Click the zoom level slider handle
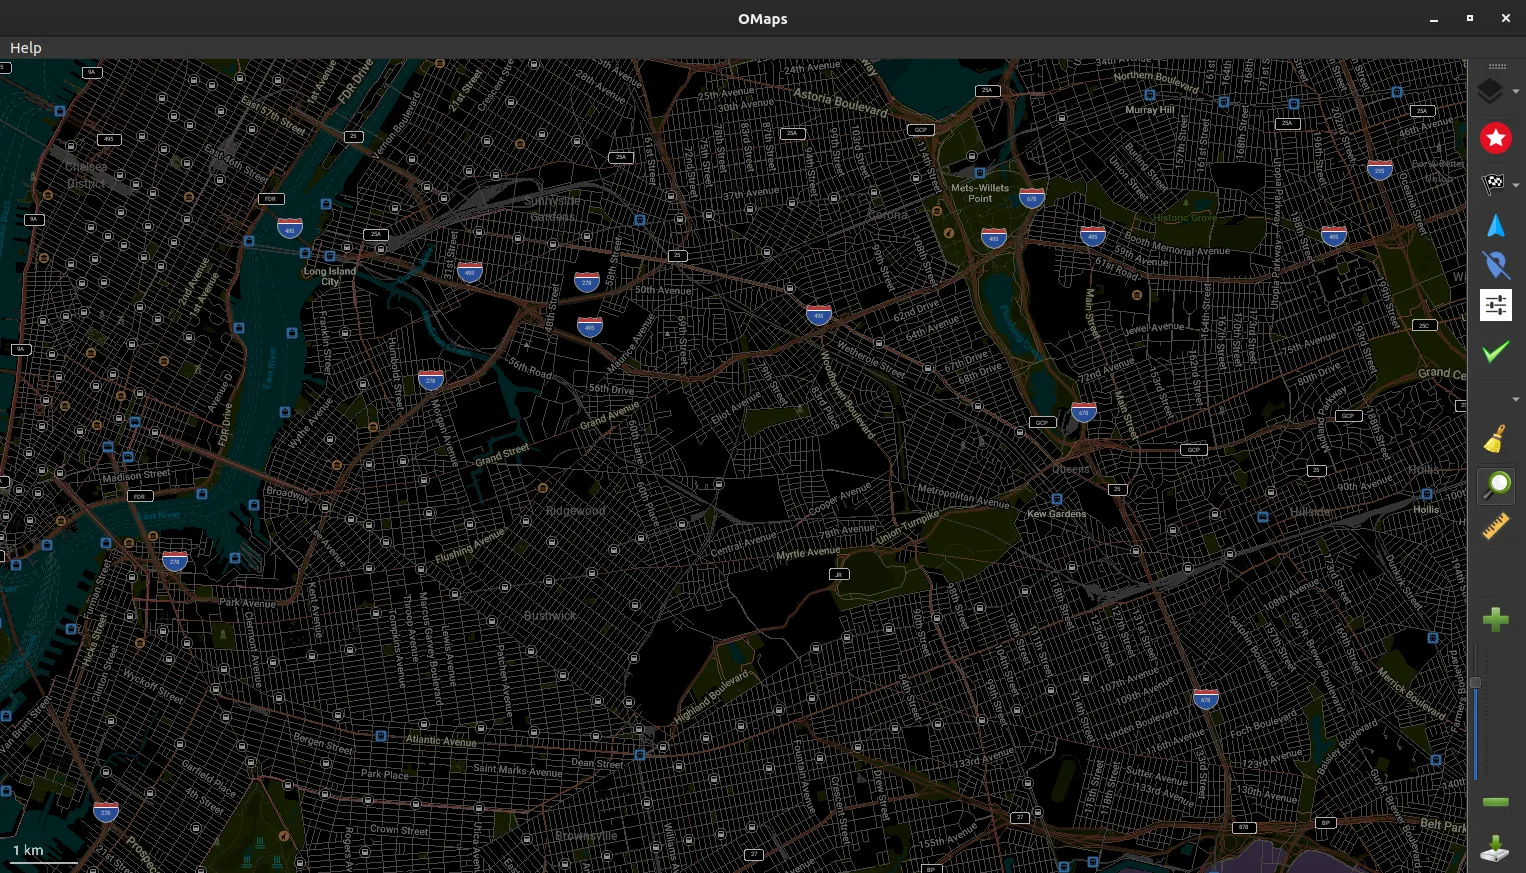The width and height of the screenshot is (1526, 873). (1475, 683)
